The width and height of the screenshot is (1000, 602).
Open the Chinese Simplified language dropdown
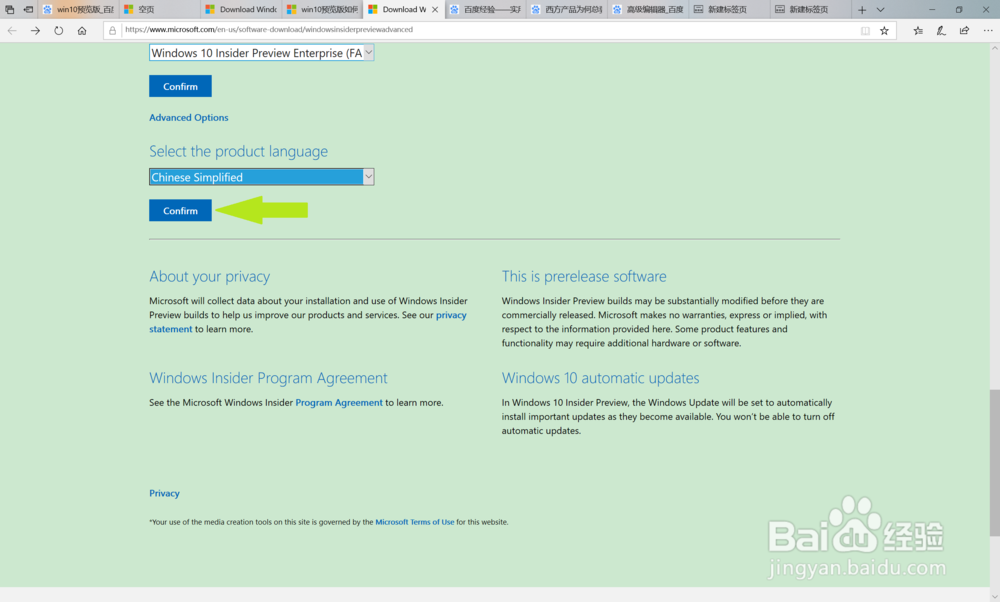pos(261,177)
